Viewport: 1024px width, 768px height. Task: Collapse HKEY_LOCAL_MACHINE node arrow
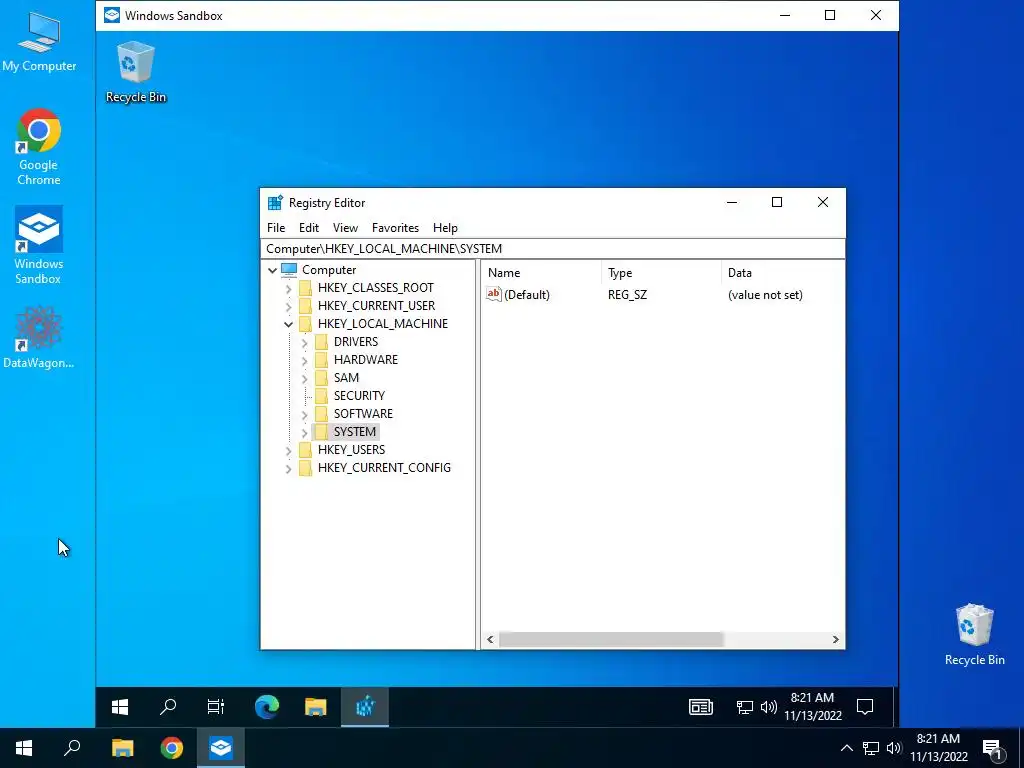click(x=289, y=324)
